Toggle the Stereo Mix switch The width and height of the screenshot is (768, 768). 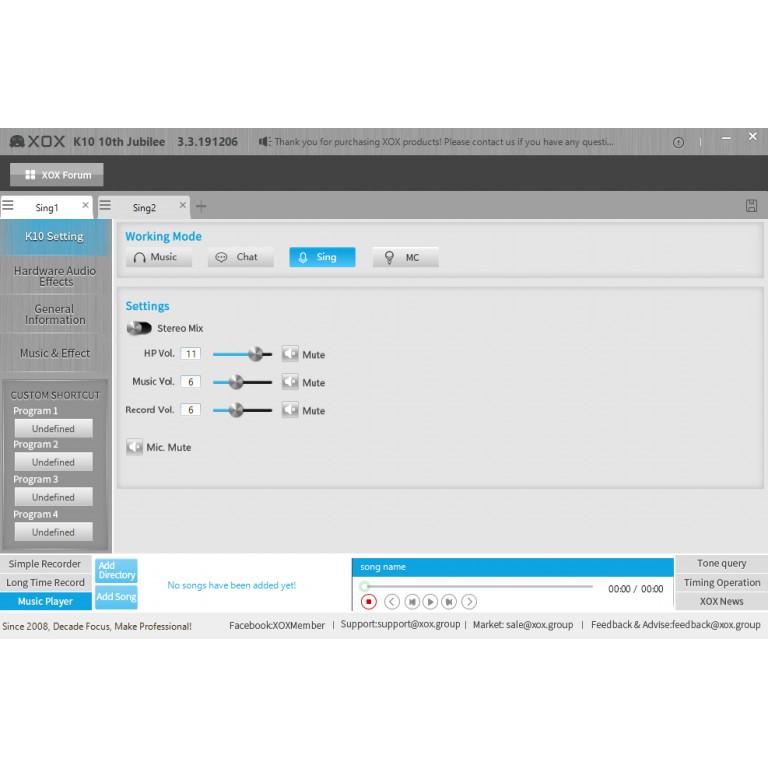(139, 328)
